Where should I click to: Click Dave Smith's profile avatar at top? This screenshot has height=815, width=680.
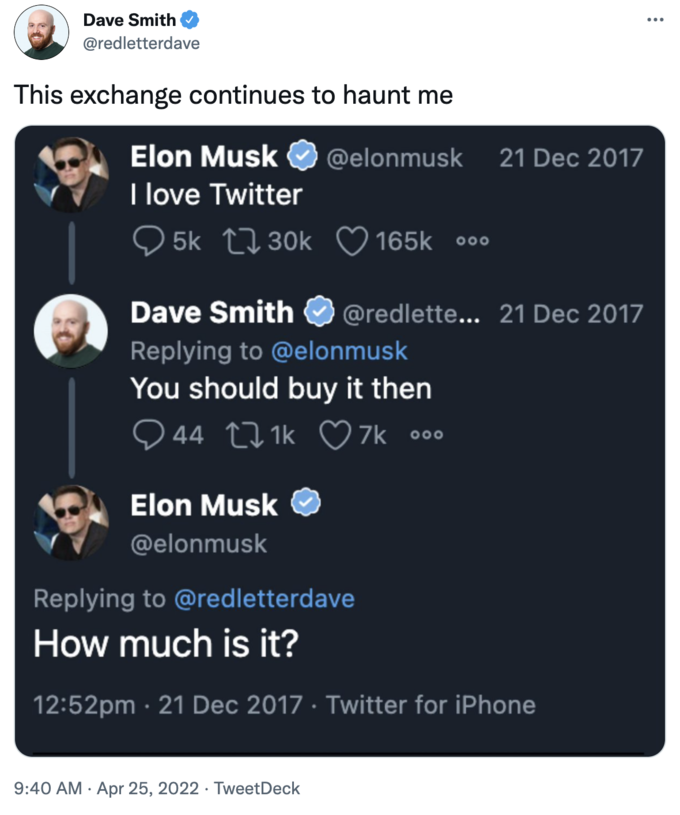pos(41,31)
